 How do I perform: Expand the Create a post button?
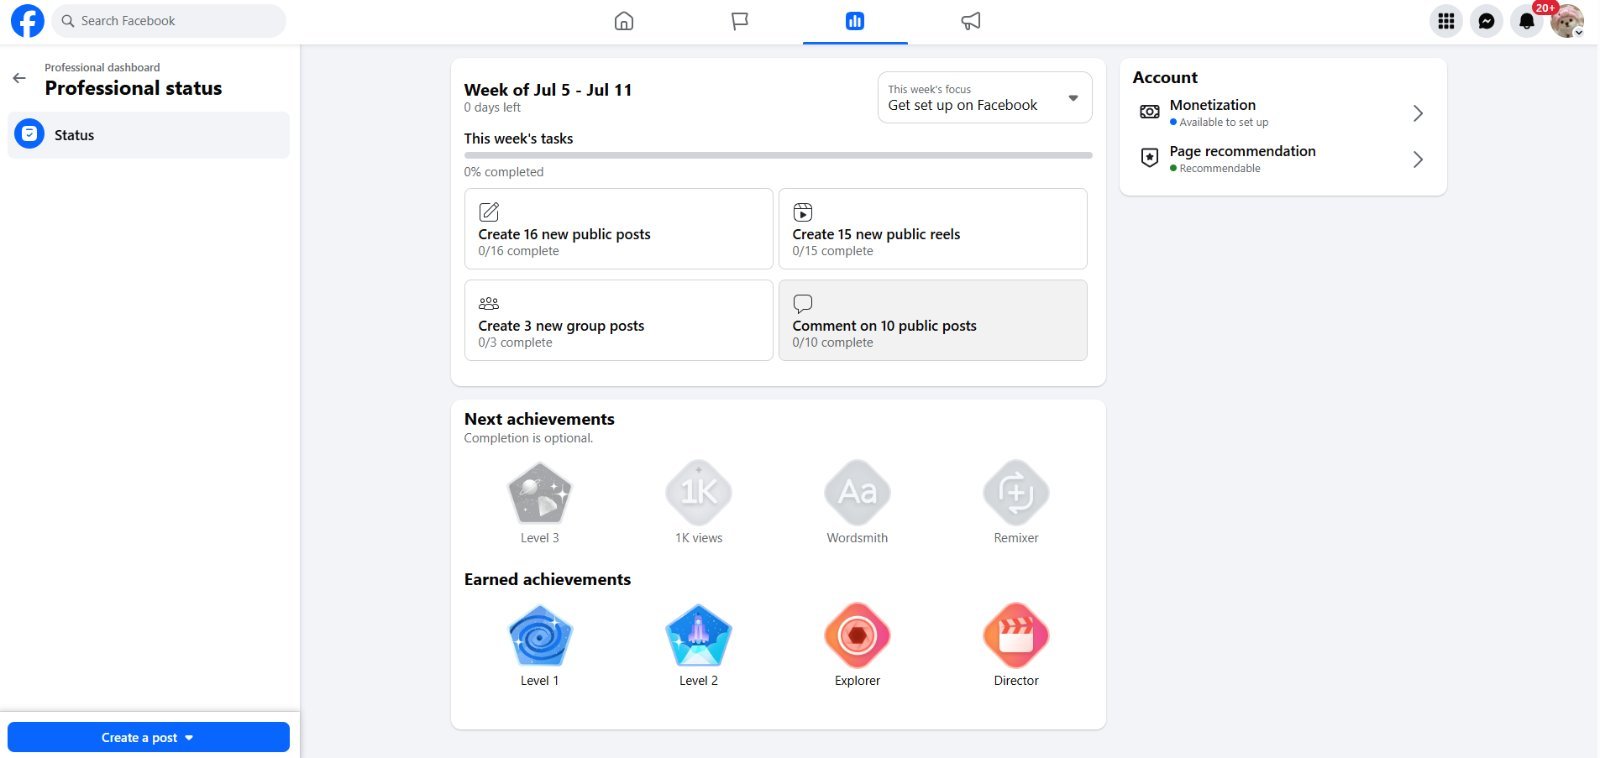[149, 737]
